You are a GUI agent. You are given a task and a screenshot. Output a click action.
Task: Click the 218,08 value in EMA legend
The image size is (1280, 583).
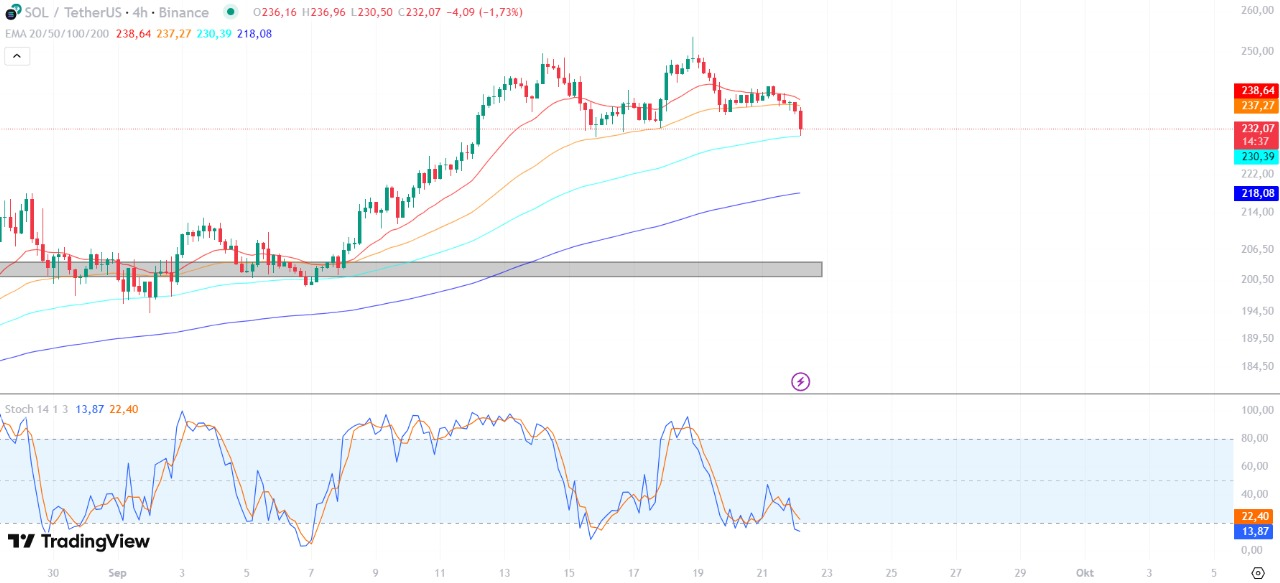254,34
